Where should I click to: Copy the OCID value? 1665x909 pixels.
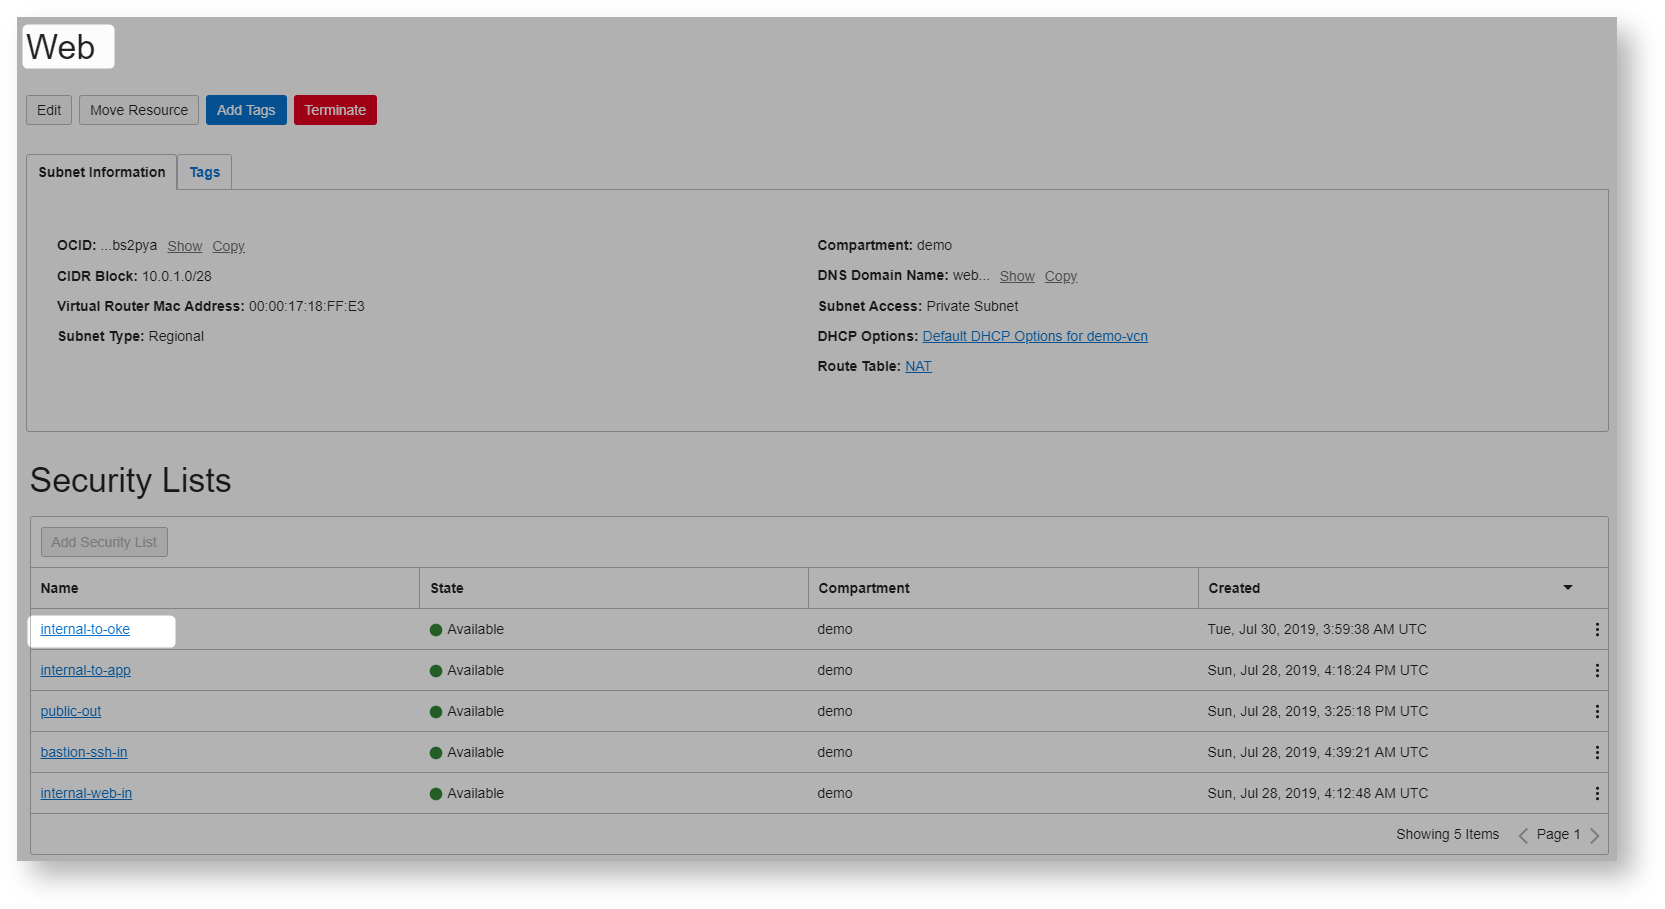pos(228,246)
